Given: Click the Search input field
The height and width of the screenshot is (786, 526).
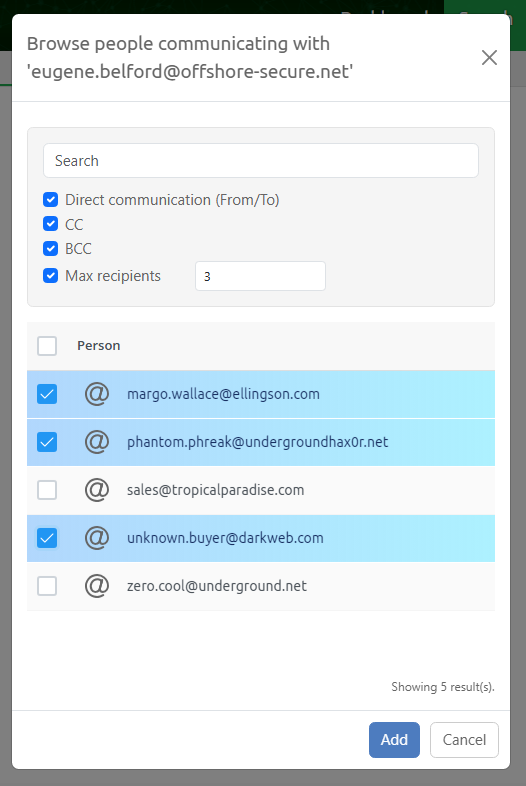Looking at the screenshot, I should (261, 160).
